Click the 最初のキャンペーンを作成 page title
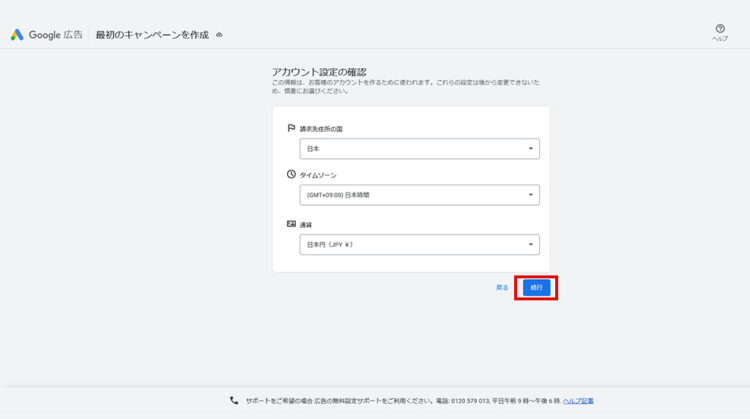750x419 pixels. (x=152, y=35)
